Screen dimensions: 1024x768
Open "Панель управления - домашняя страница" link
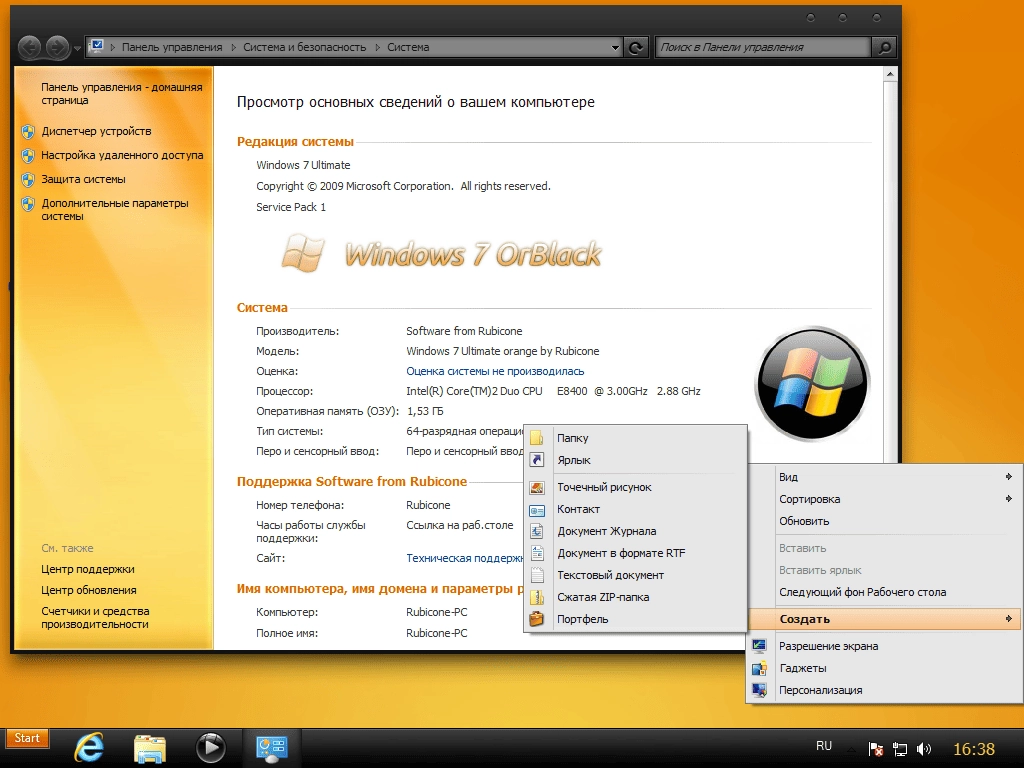pos(121,93)
